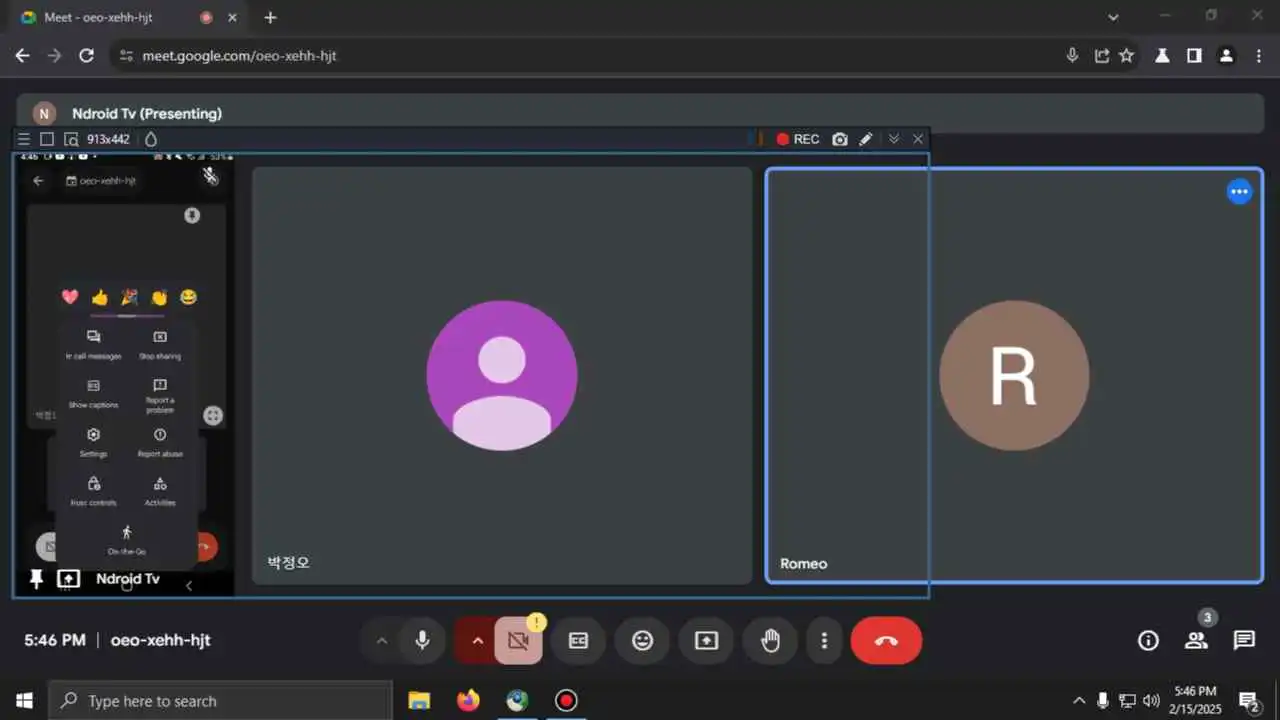Viewport: 1280px width, 720px height.
Task: Leave the call with red hang-up button
Action: [x=886, y=641]
